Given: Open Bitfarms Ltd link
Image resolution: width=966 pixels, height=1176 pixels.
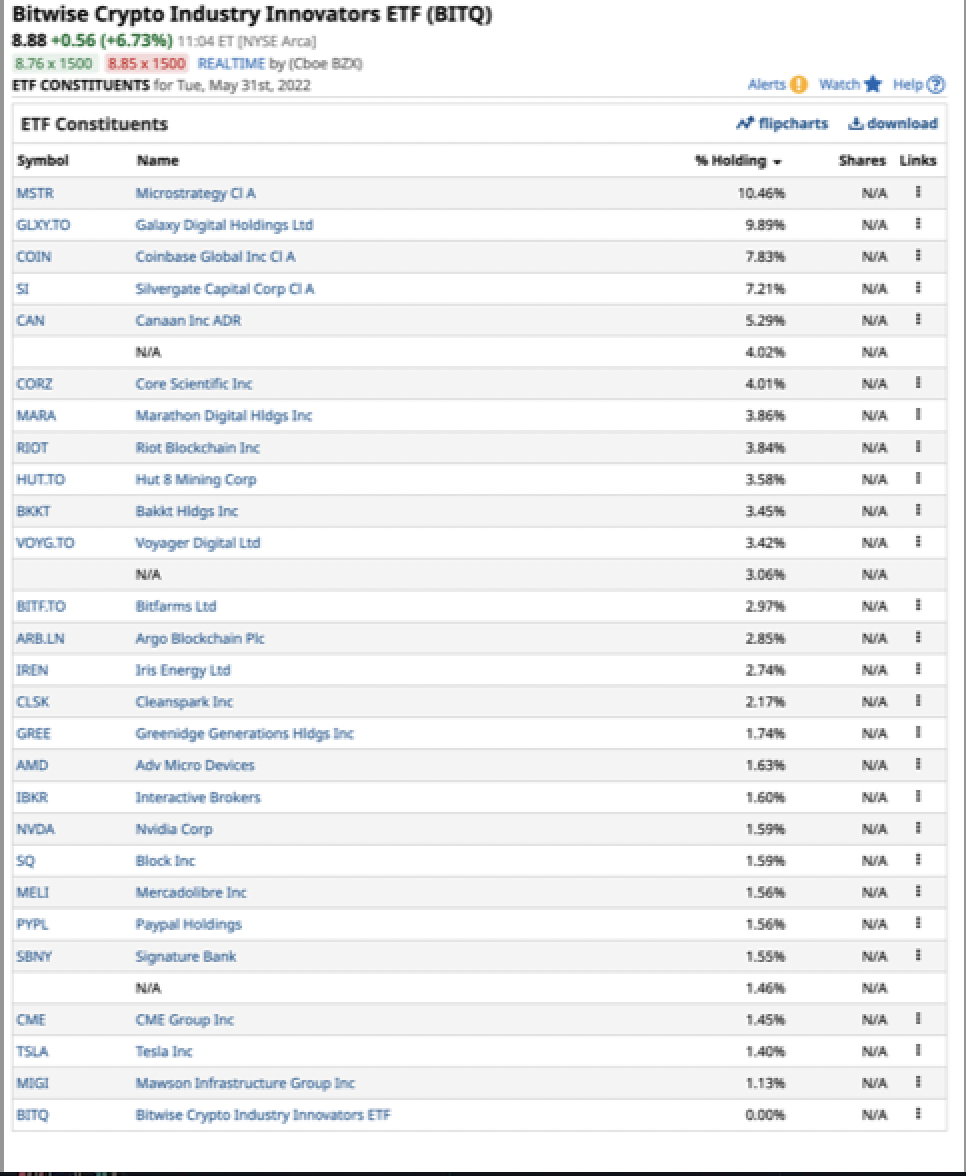Looking at the screenshot, I should click(x=176, y=606).
